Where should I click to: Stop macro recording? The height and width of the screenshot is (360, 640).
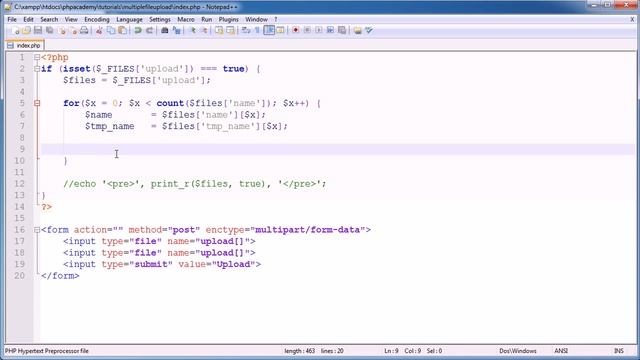[307, 30]
